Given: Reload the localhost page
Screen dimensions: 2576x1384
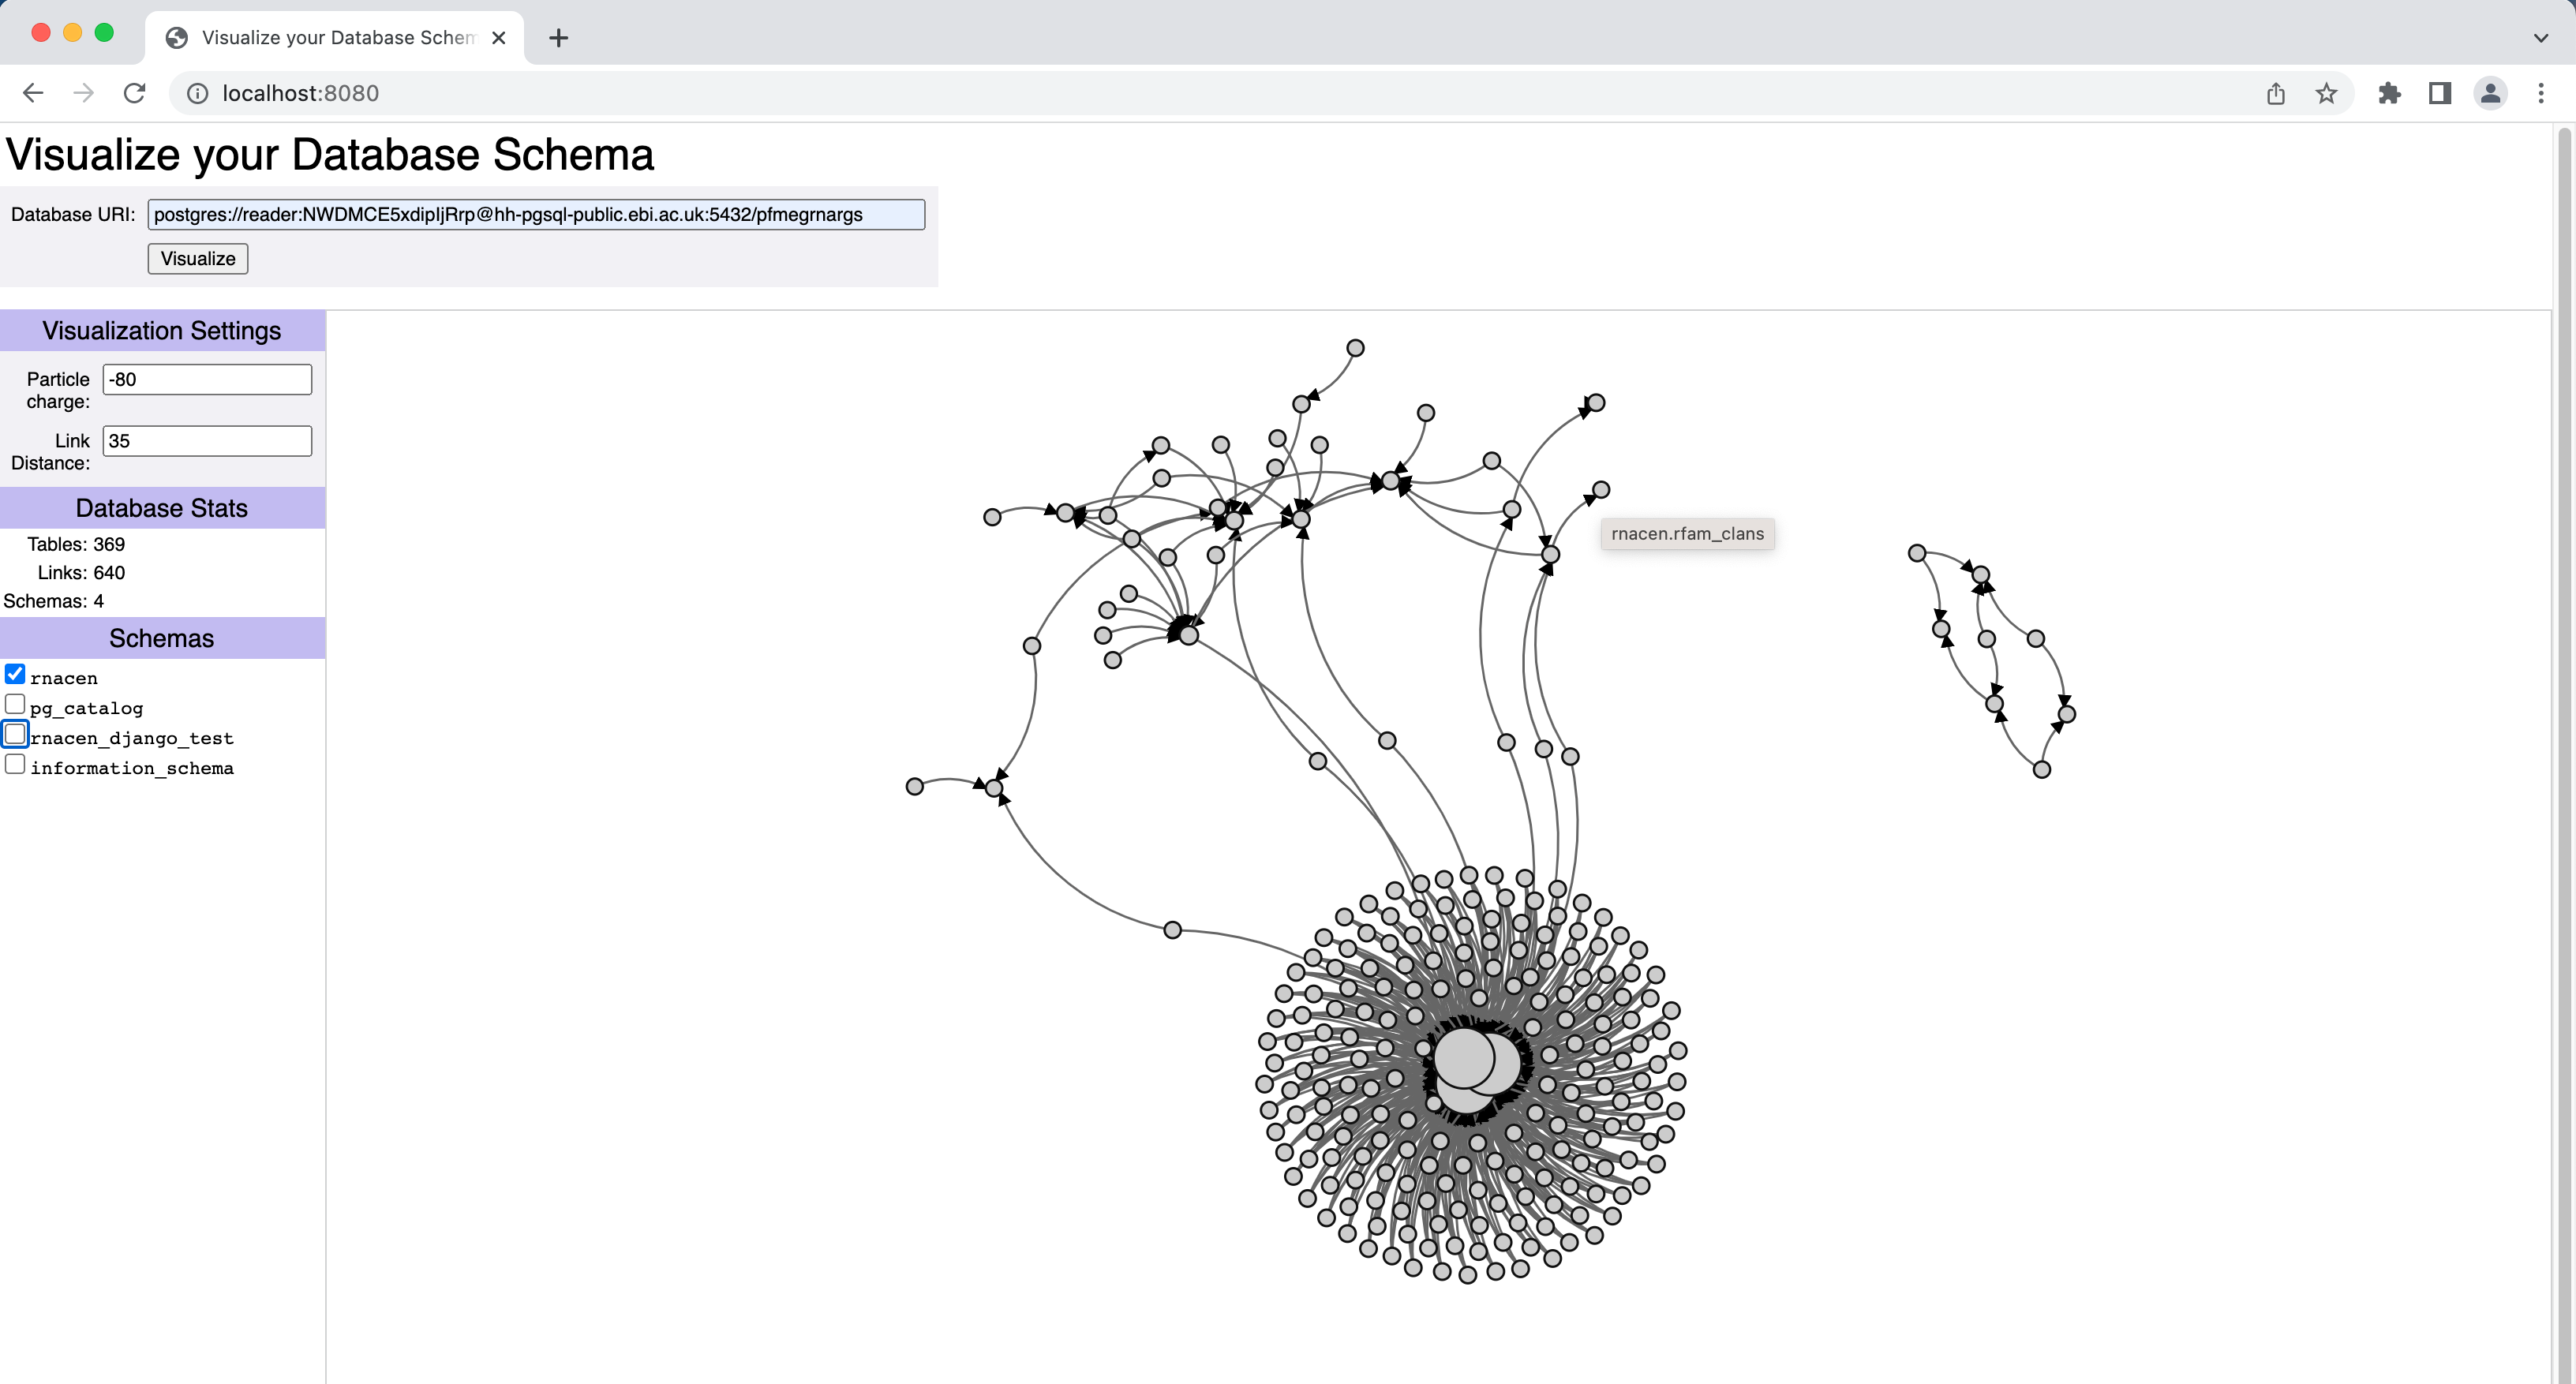Looking at the screenshot, I should tap(134, 93).
